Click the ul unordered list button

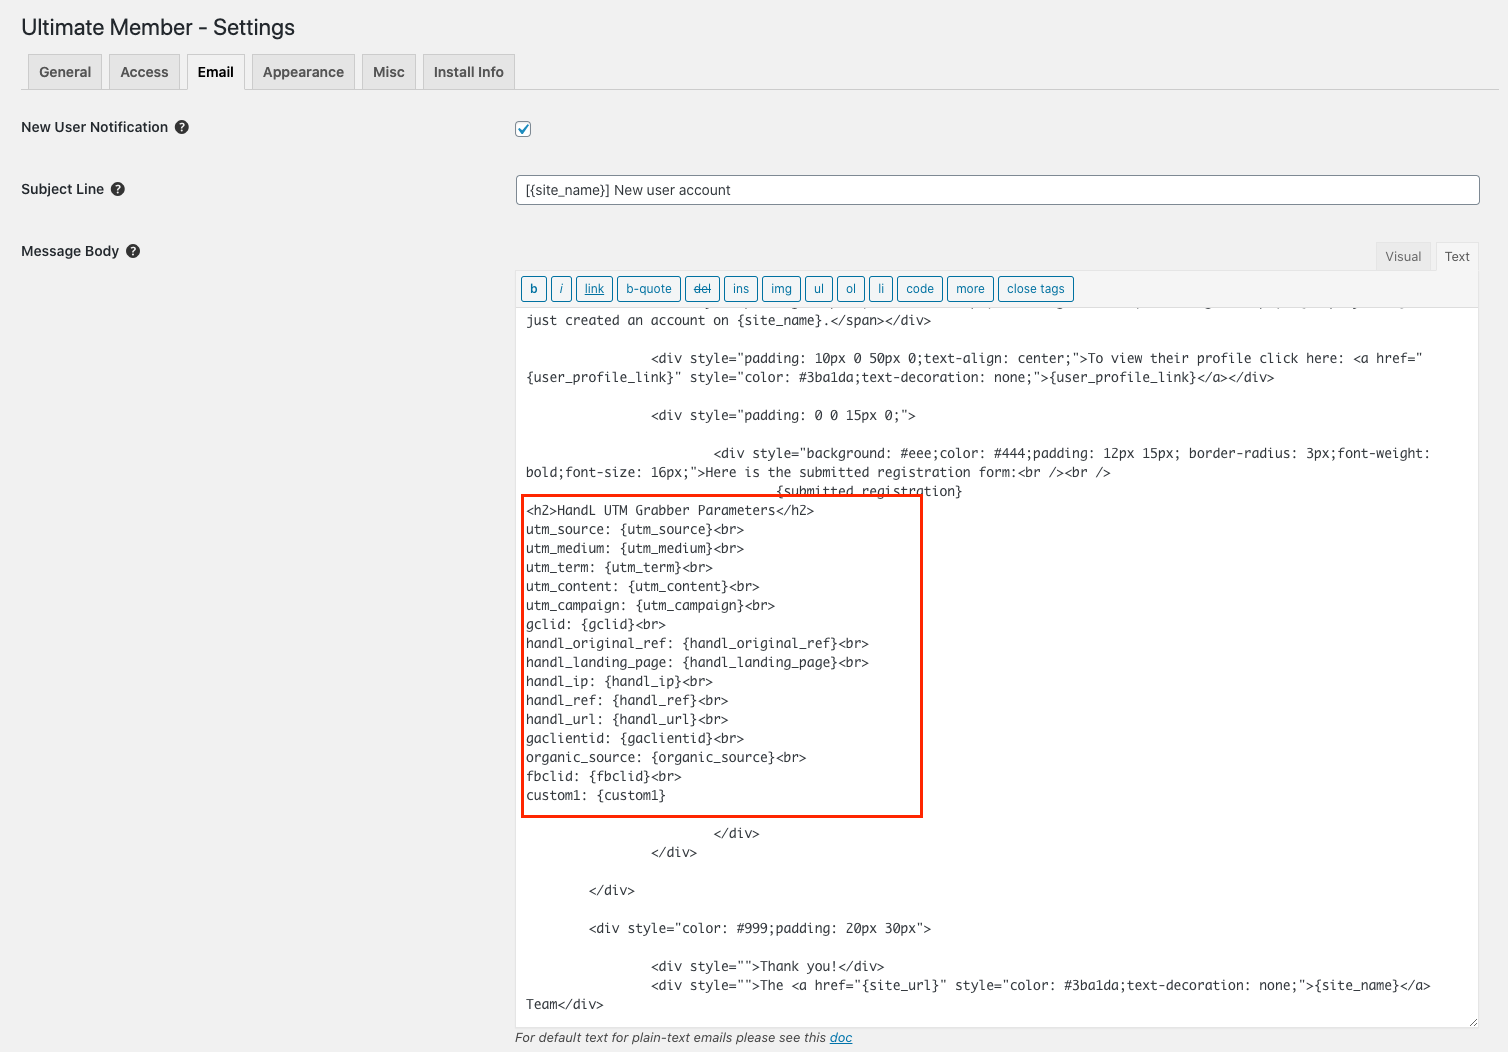[818, 289]
